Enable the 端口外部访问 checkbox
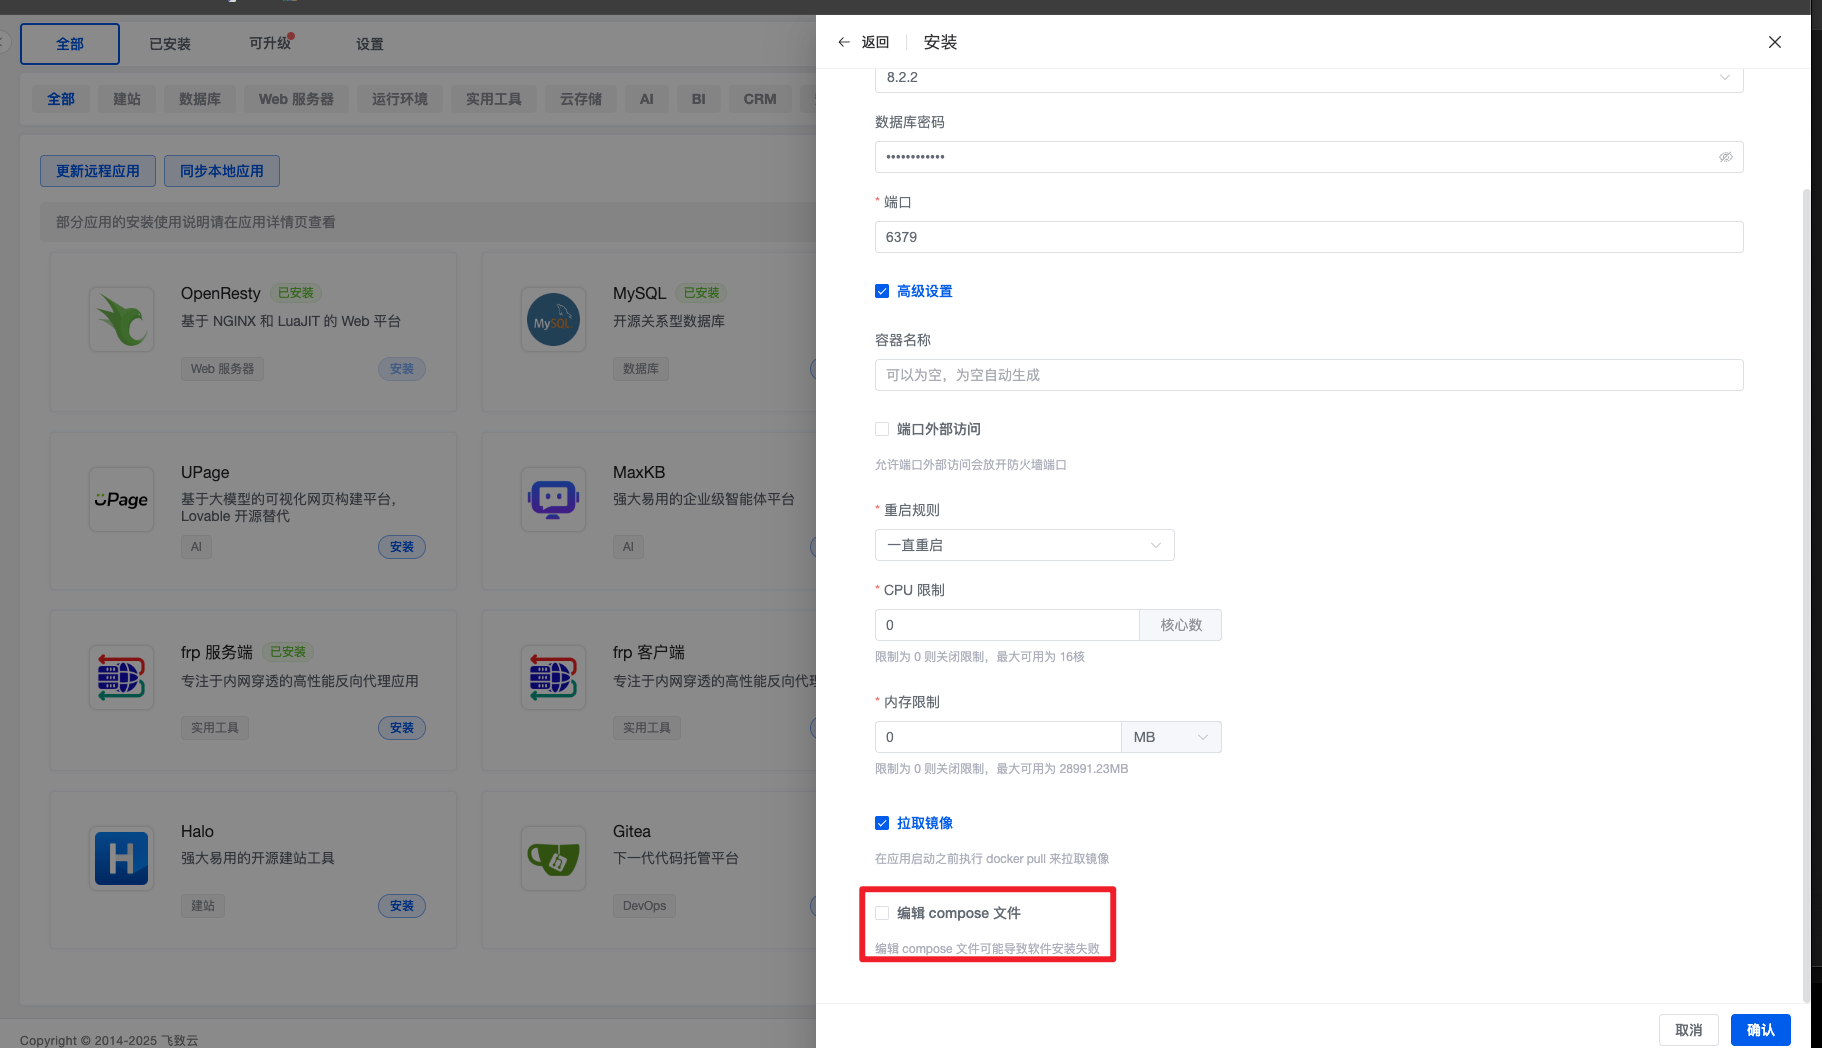1822x1048 pixels. (x=882, y=429)
